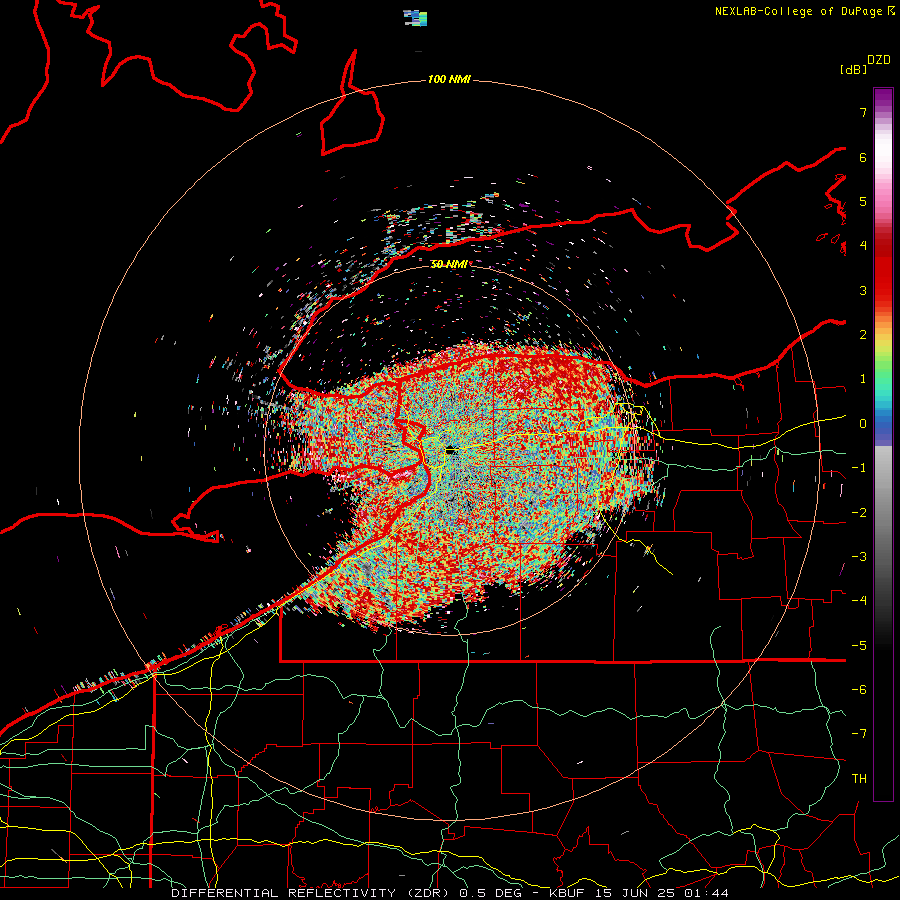Click the 50 NMI range ring label
The height and width of the screenshot is (900, 900).
(449, 264)
